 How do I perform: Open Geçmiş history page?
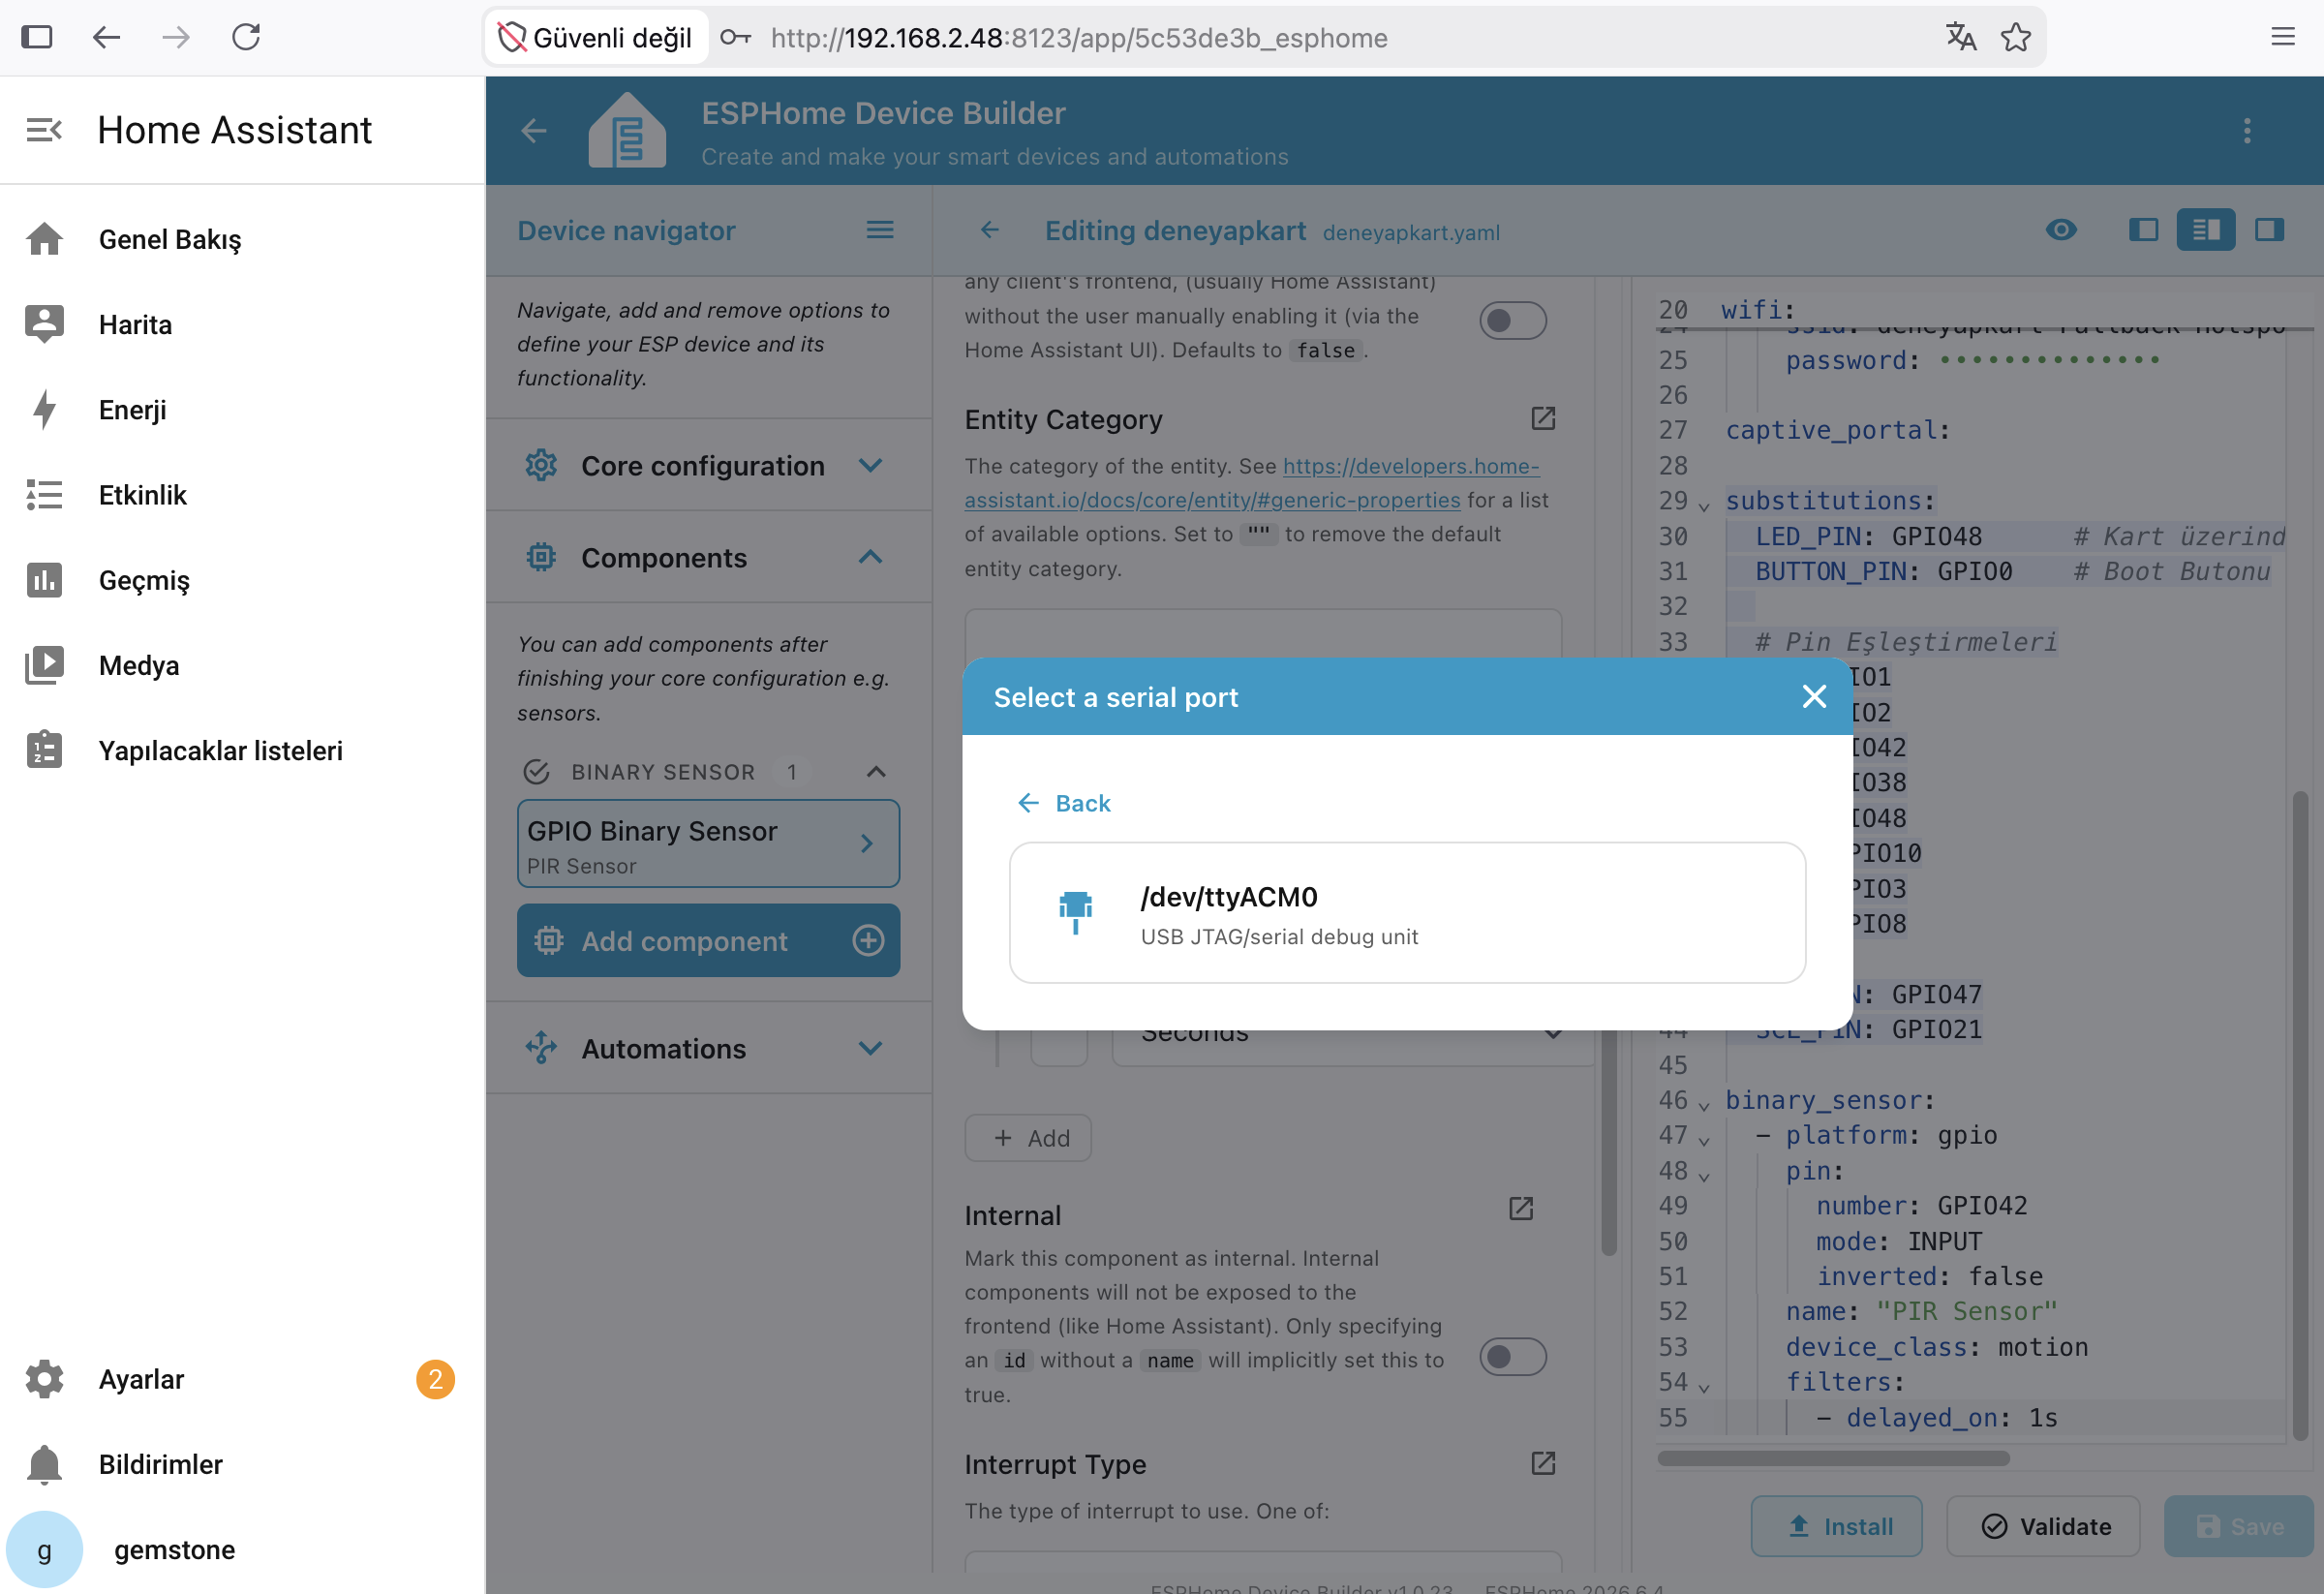point(242,580)
